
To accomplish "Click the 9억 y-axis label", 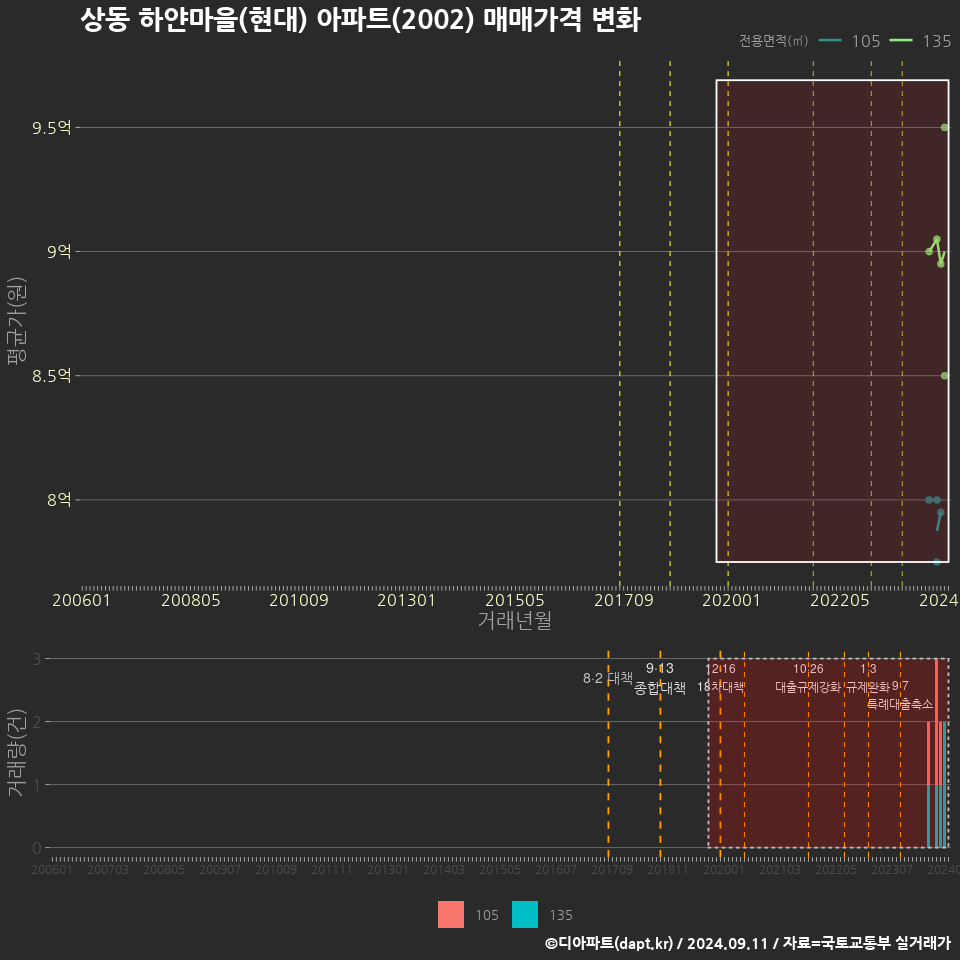I will [x=59, y=252].
